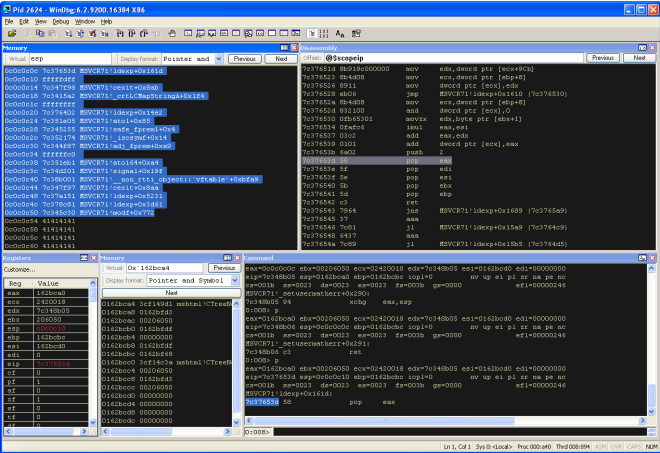The width and height of the screenshot is (660, 453).
Task: Click Next button in lower Memory panel
Action: tap(170, 292)
